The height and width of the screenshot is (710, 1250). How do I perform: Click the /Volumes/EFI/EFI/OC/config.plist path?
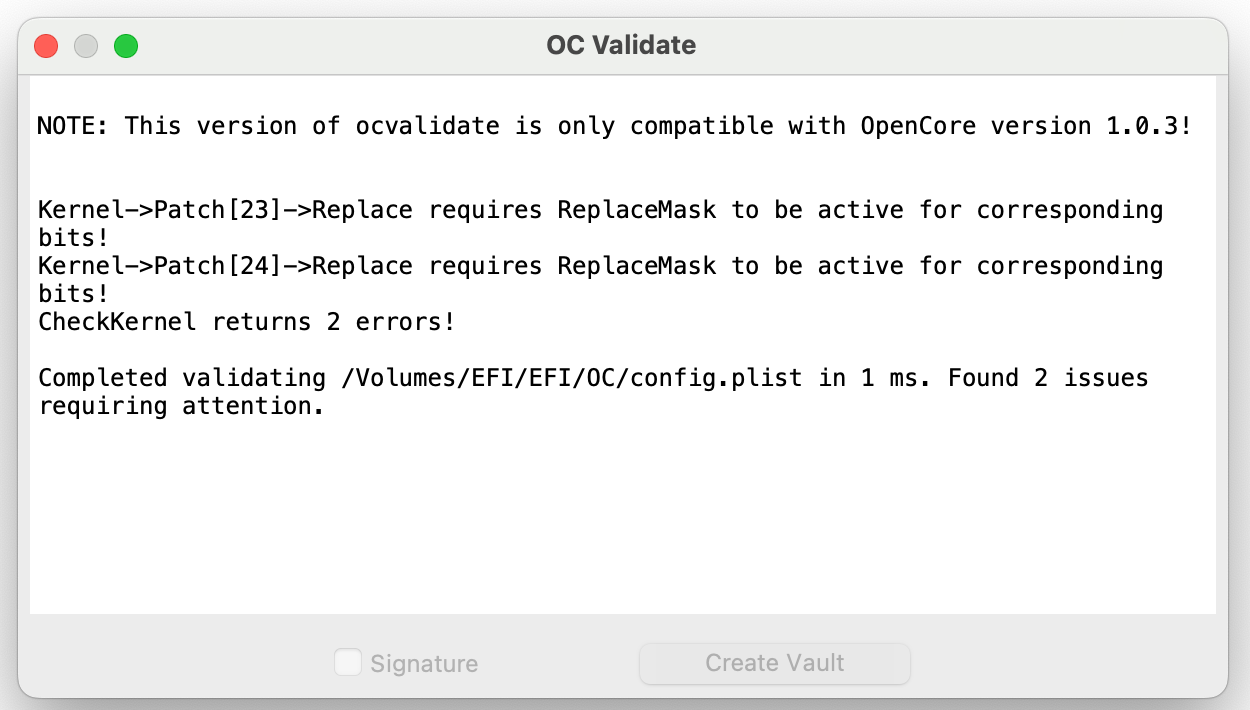(565, 378)
